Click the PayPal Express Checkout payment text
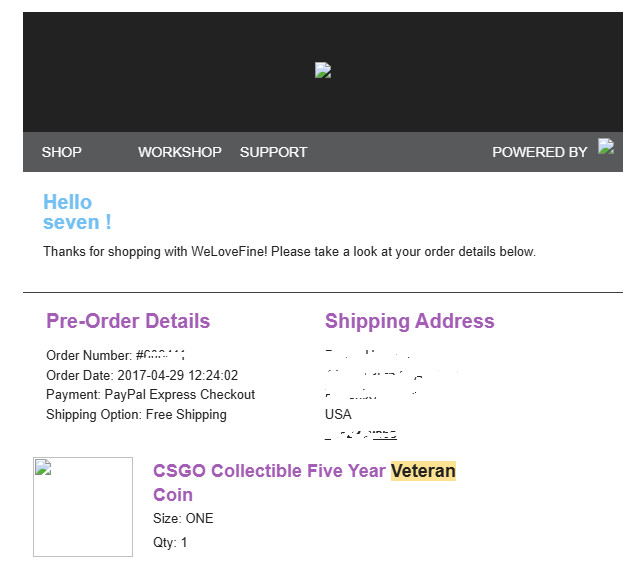 [x=180, y=394]
